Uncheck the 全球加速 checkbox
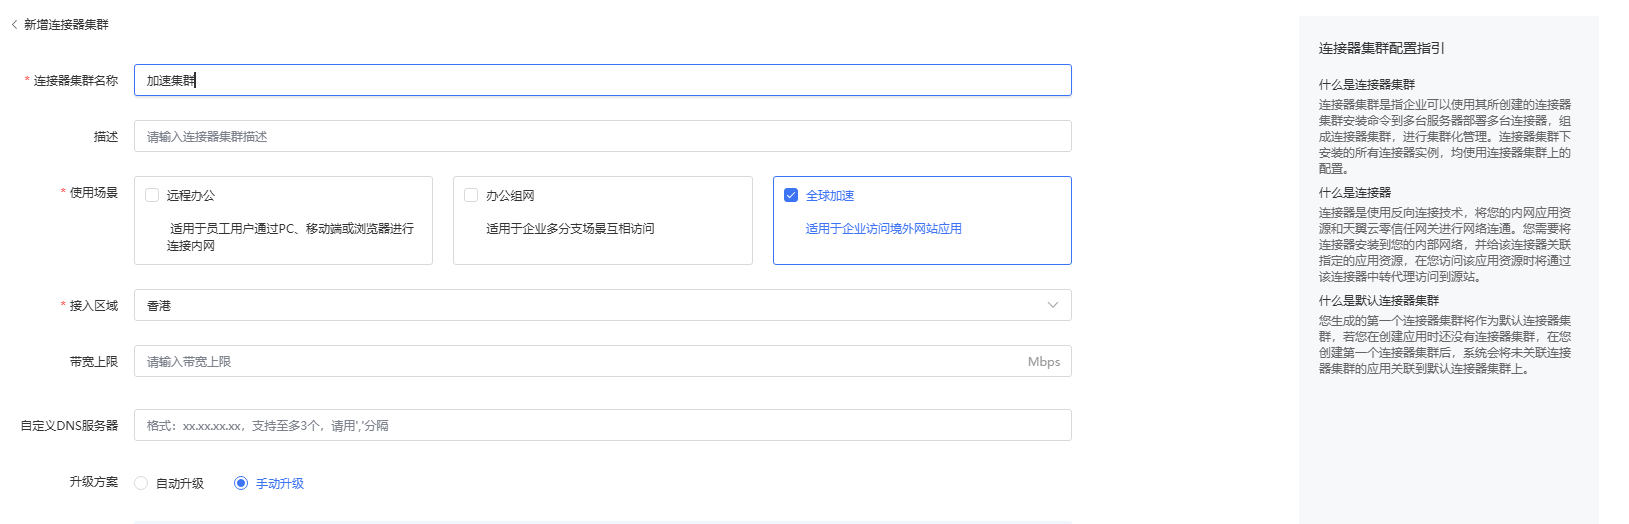The width and height of the screenshot is (1629, 524). coord(791,195)
